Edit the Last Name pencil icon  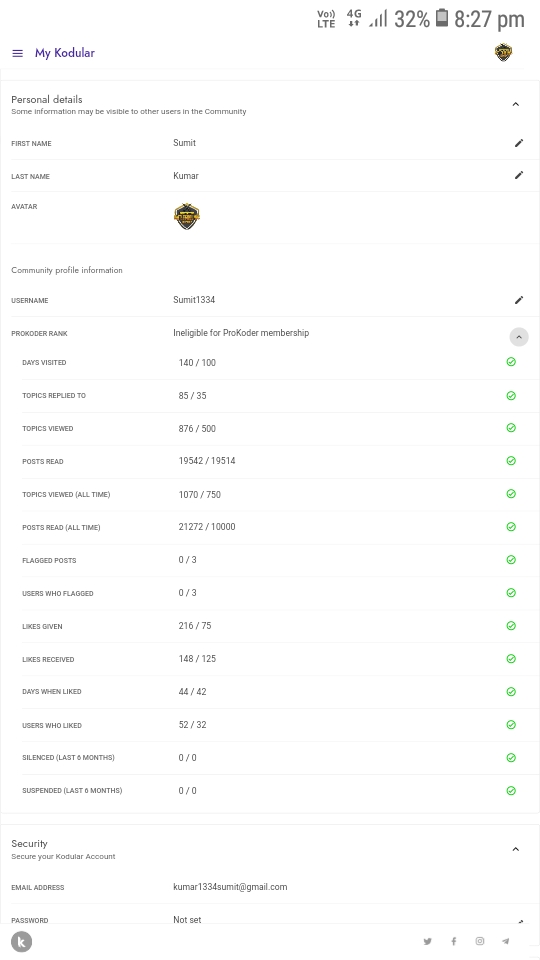[x=519, y=175]
